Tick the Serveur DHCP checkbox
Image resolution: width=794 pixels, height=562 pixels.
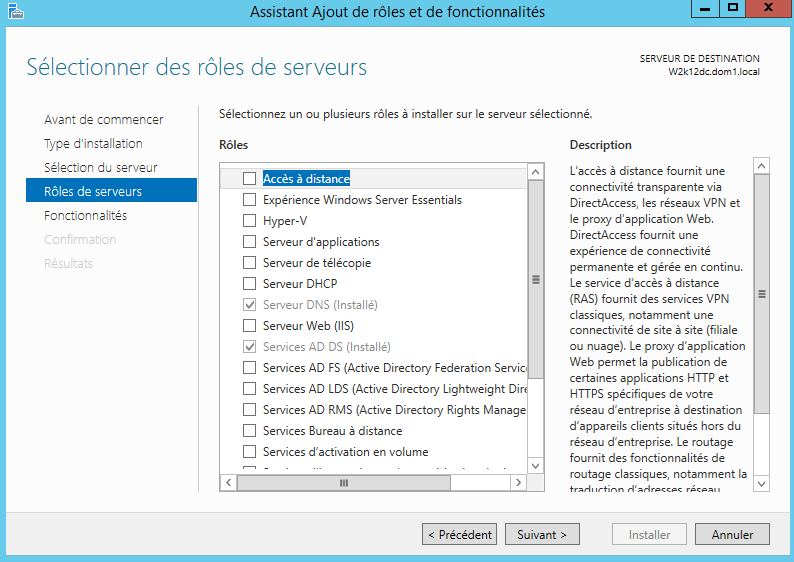pyautogui.click(x=250, y=284)
